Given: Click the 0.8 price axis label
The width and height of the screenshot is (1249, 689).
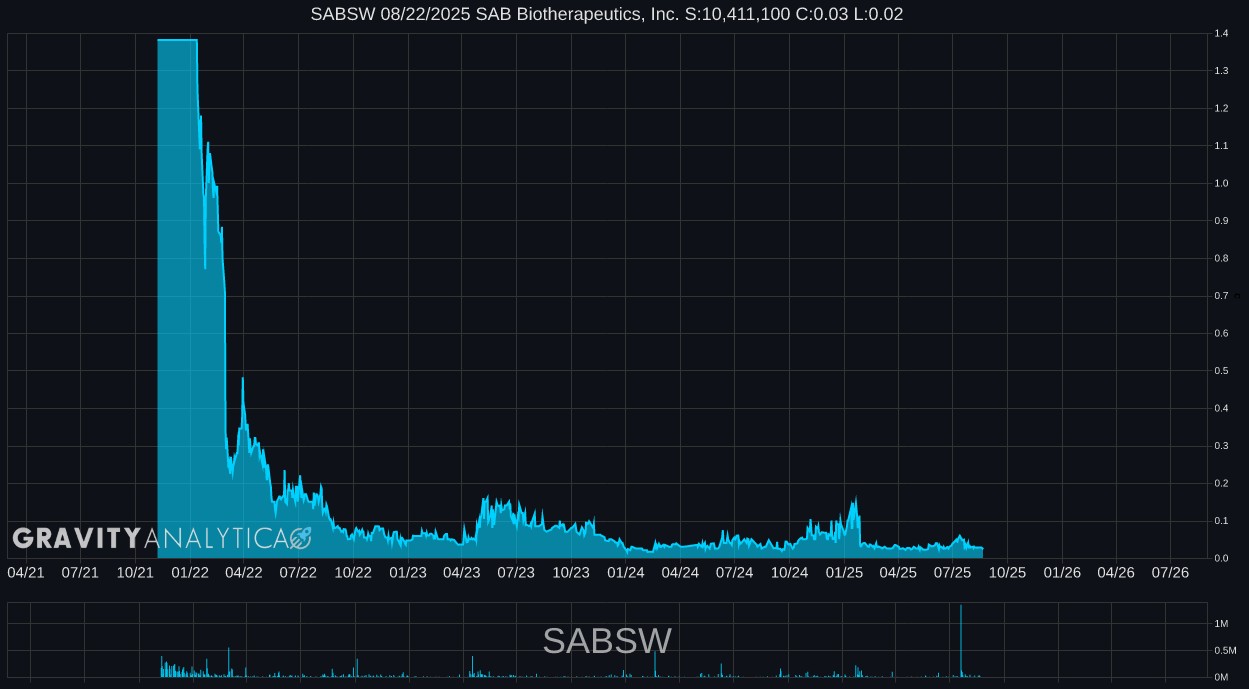Looking at the screenshot, I should (x=1221, y=258).
